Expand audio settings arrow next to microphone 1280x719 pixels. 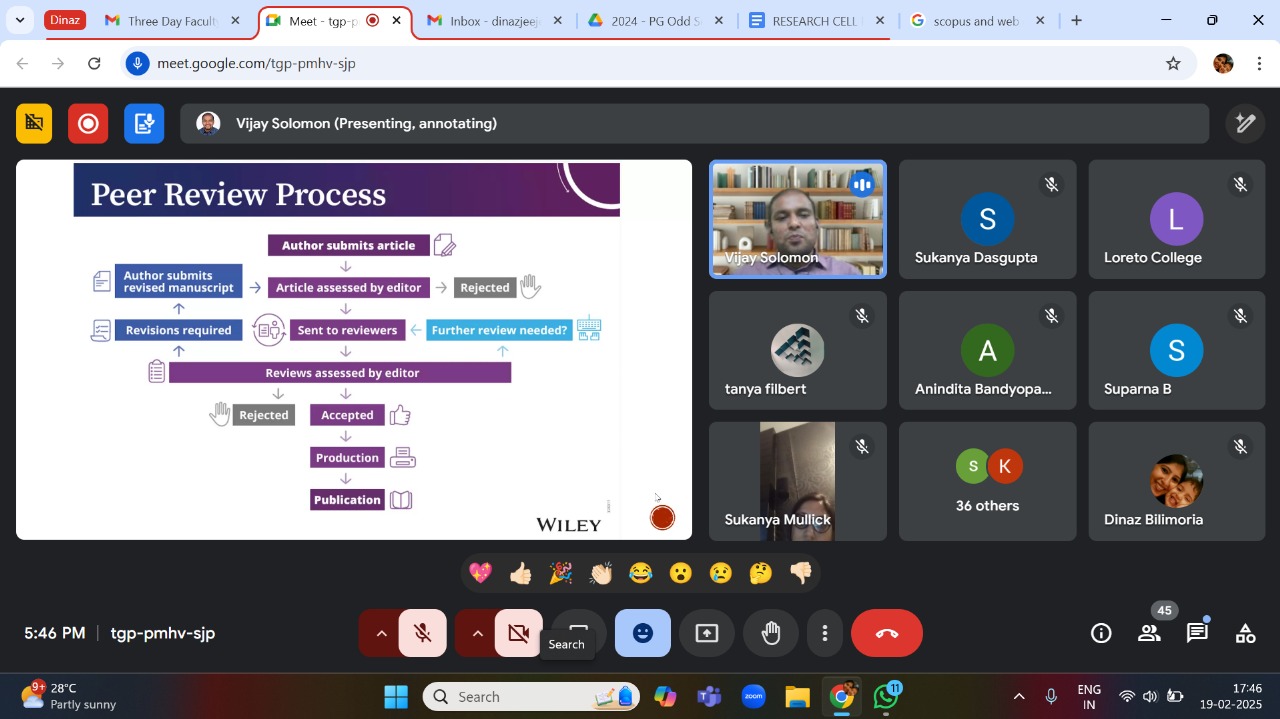pyautogui.click(x=380, y=633)
